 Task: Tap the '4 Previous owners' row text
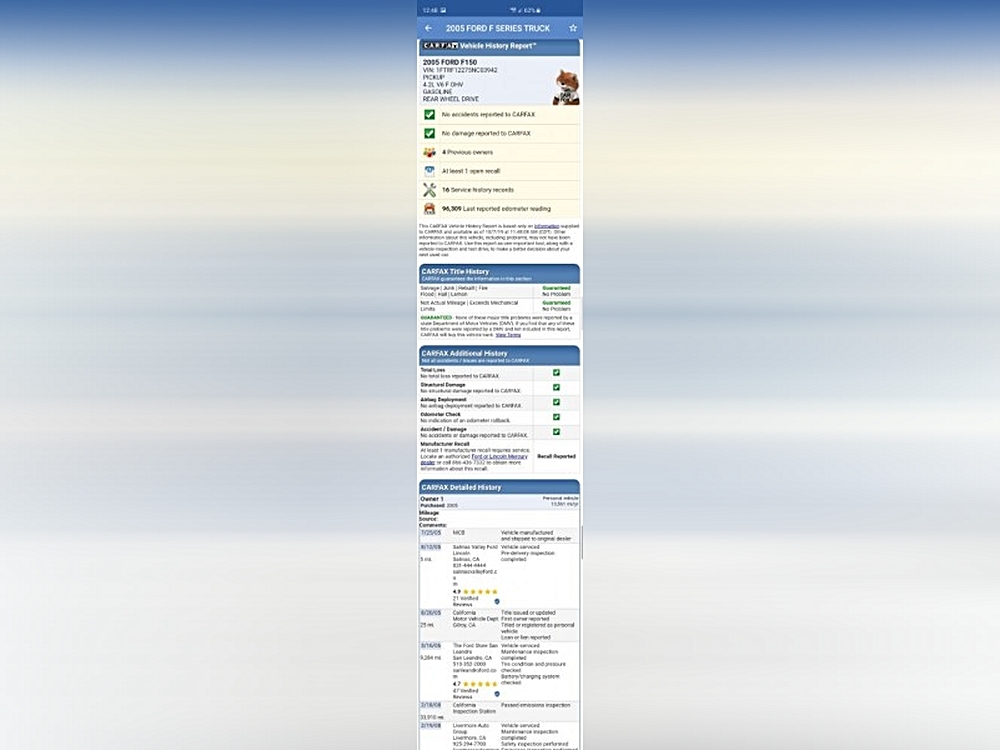[x=467, y=152]
